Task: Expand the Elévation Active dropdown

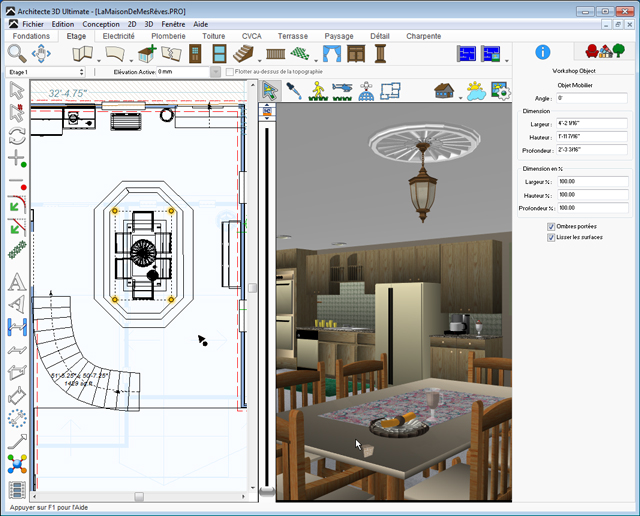Action: coord(215,72)
